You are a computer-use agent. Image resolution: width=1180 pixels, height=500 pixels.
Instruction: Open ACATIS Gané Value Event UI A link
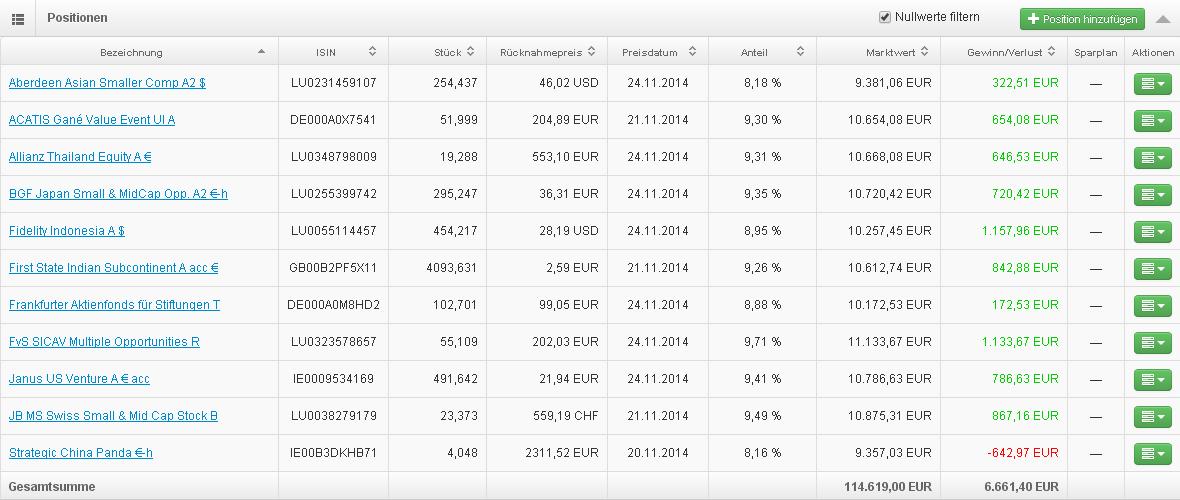coord(92,120)
